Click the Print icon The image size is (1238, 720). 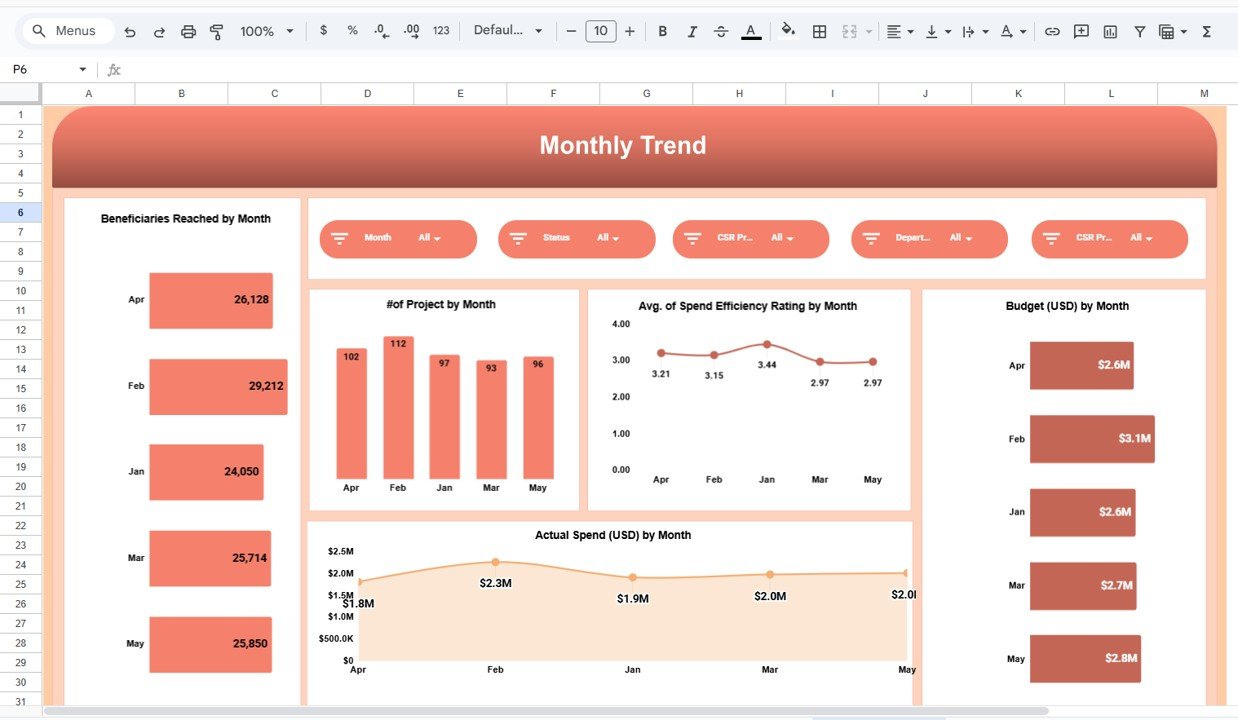point(188,32)
